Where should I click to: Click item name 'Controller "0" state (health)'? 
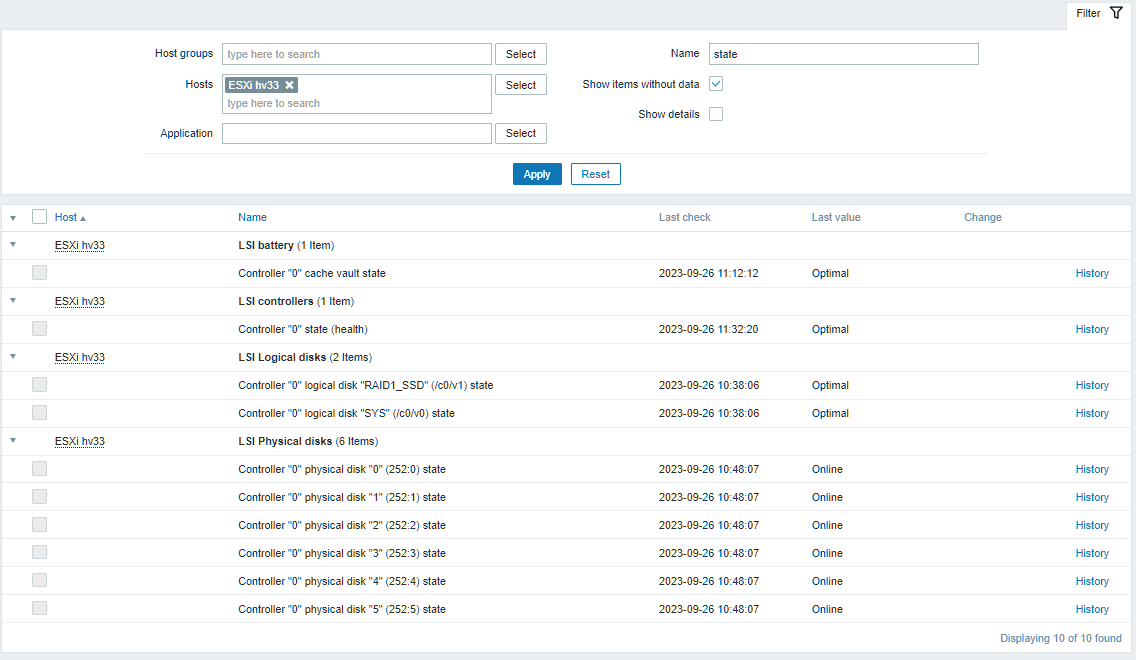tap(303, 330)
